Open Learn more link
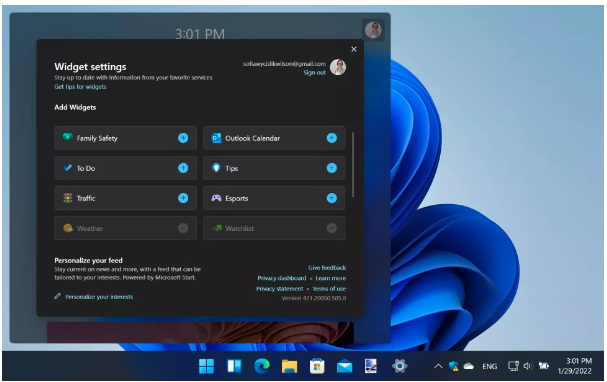Image resolution: width=607 pixels, height=382 pixels. point(331,278)
